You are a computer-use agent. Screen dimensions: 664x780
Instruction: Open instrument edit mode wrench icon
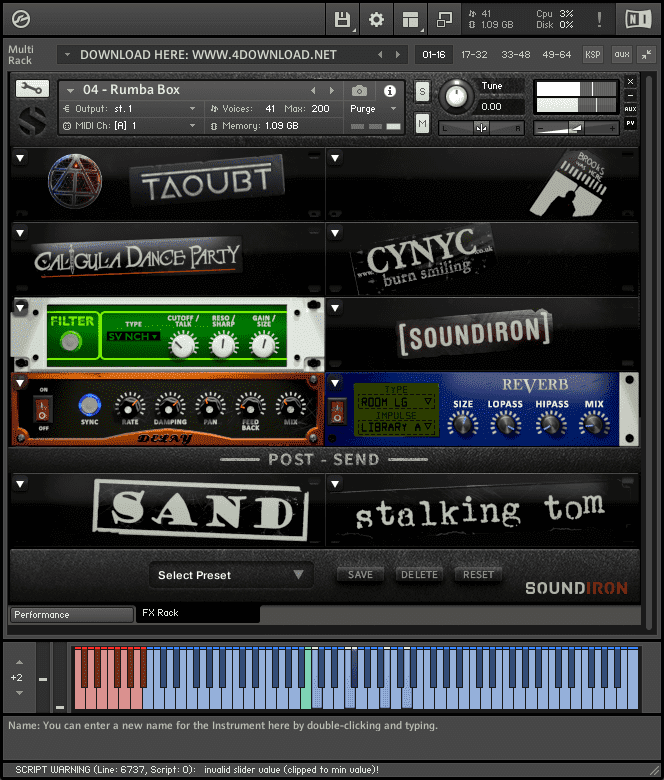(32, 89)
